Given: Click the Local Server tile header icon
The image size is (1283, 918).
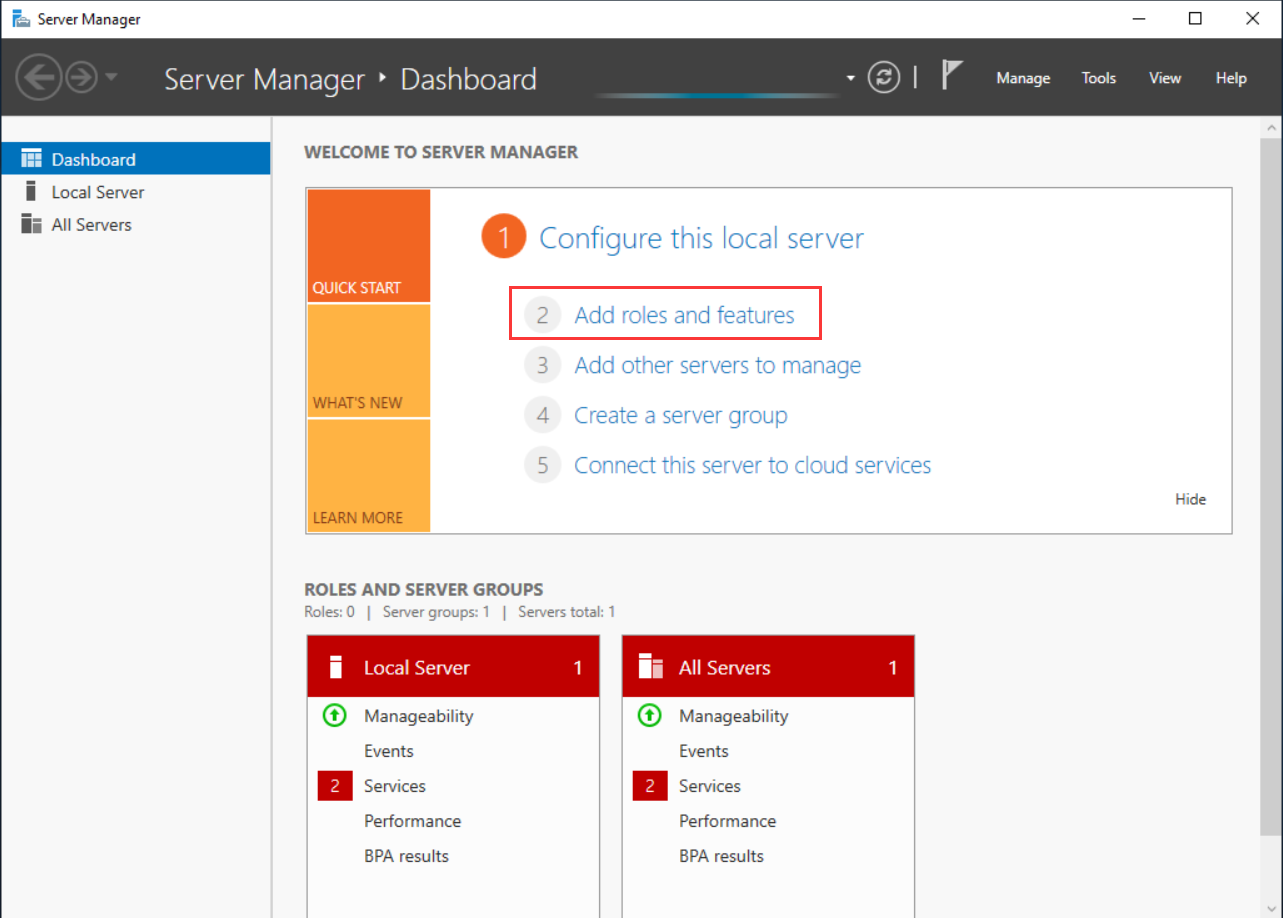Looking at the screenshot, I should click(x=336, y=667).
